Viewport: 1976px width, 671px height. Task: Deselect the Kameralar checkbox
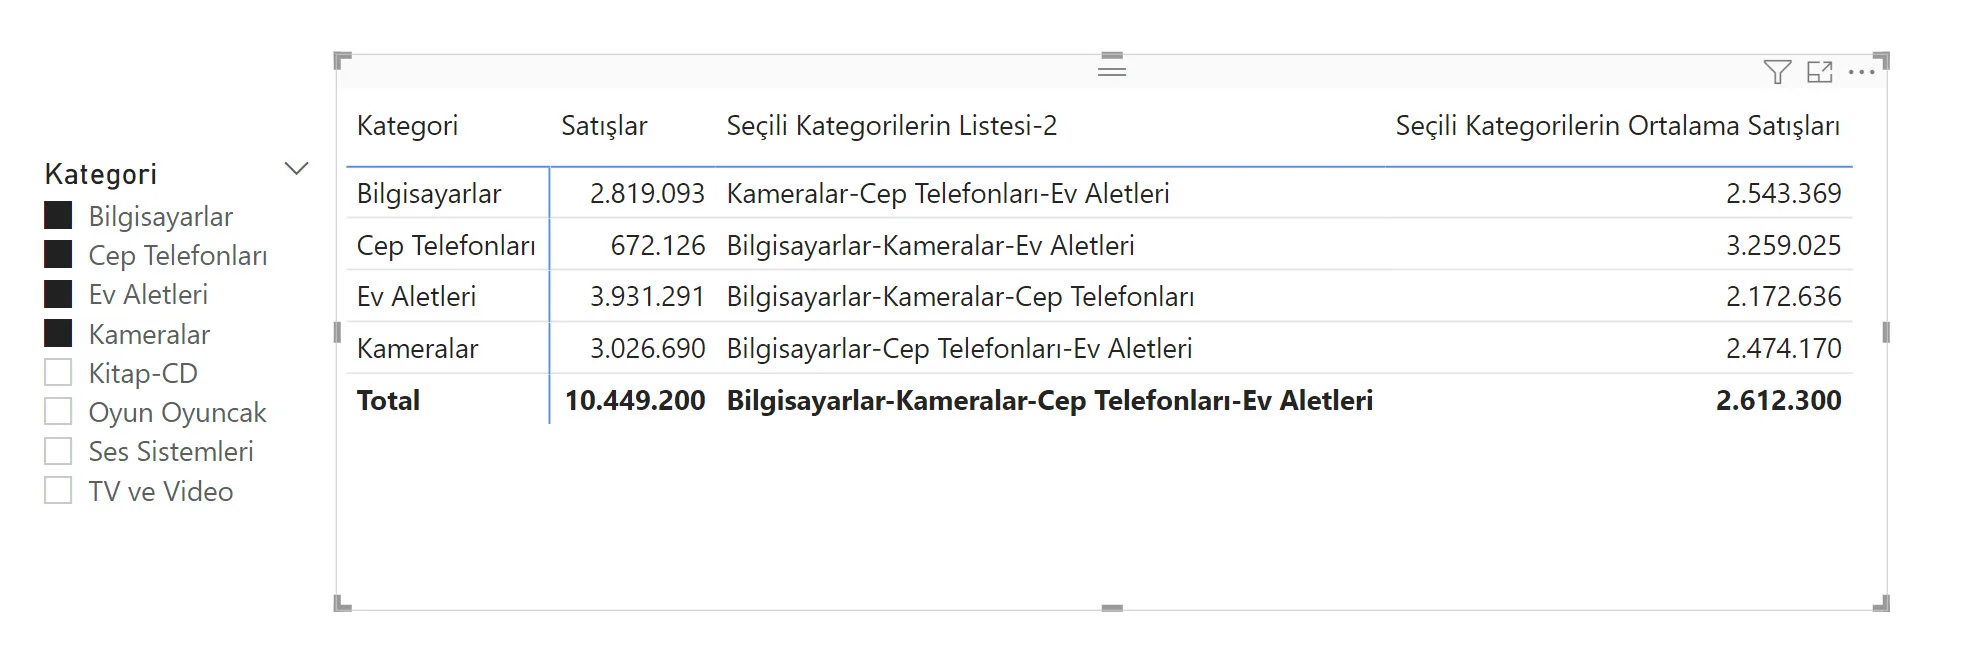coord(58,334)
